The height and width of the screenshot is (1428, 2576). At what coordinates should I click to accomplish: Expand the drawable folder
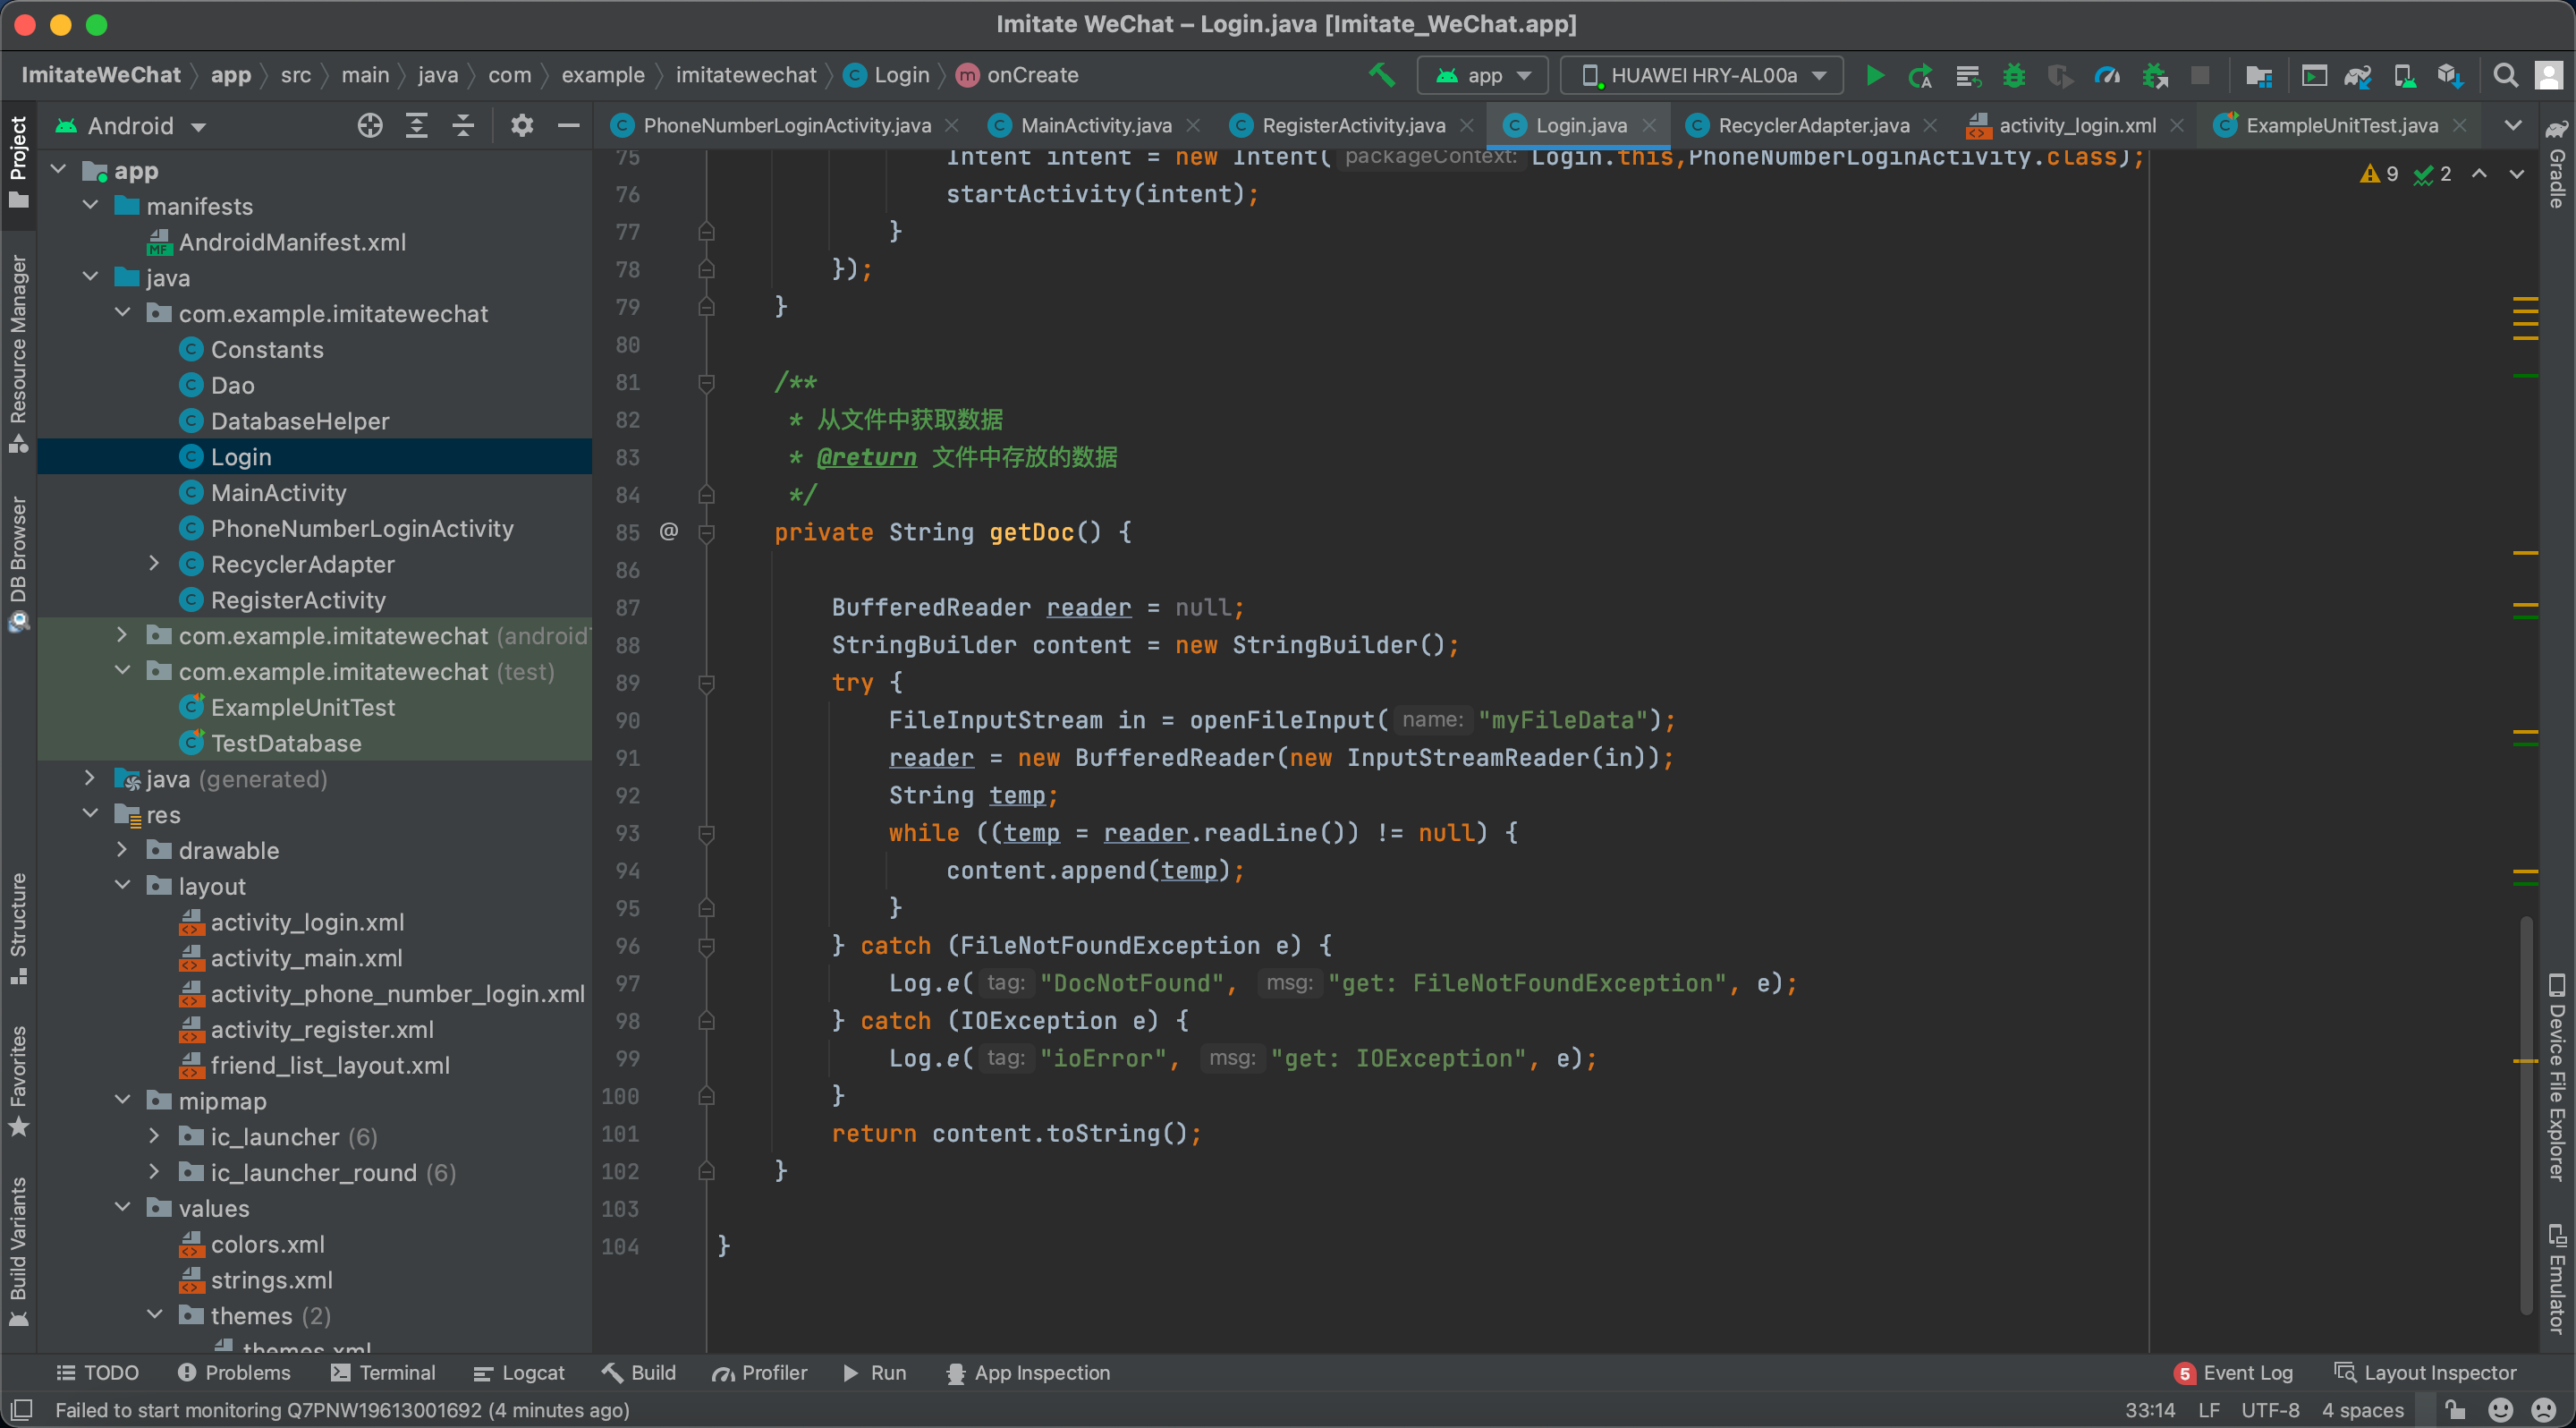122,850
